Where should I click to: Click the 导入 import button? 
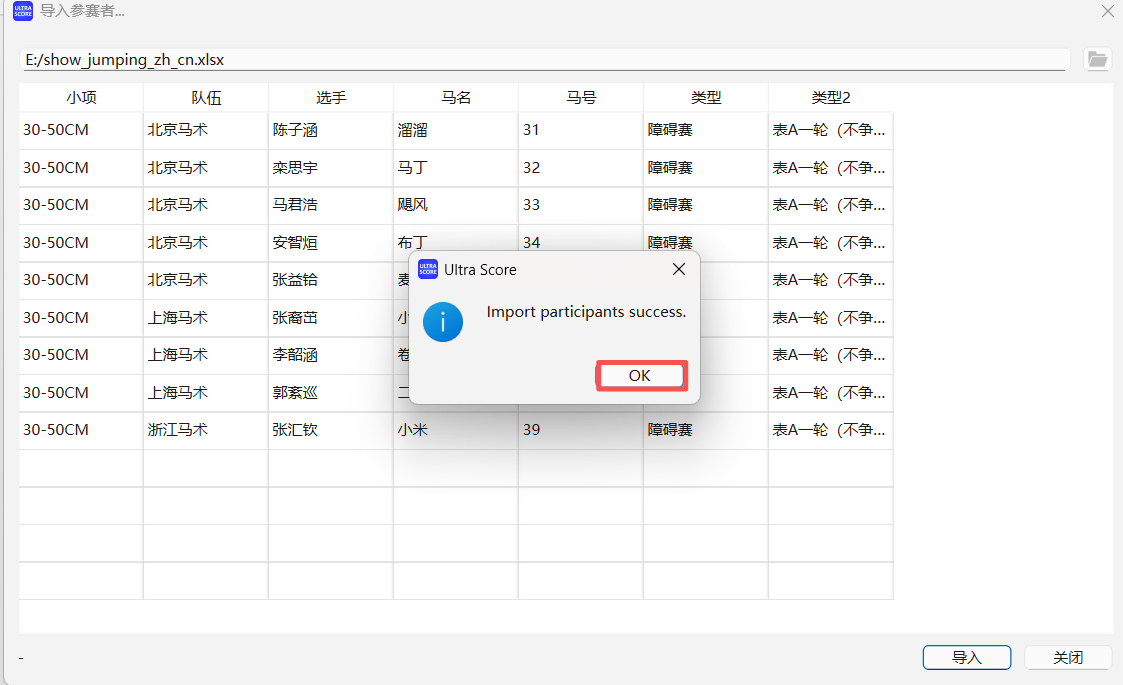tap(966, 657)
